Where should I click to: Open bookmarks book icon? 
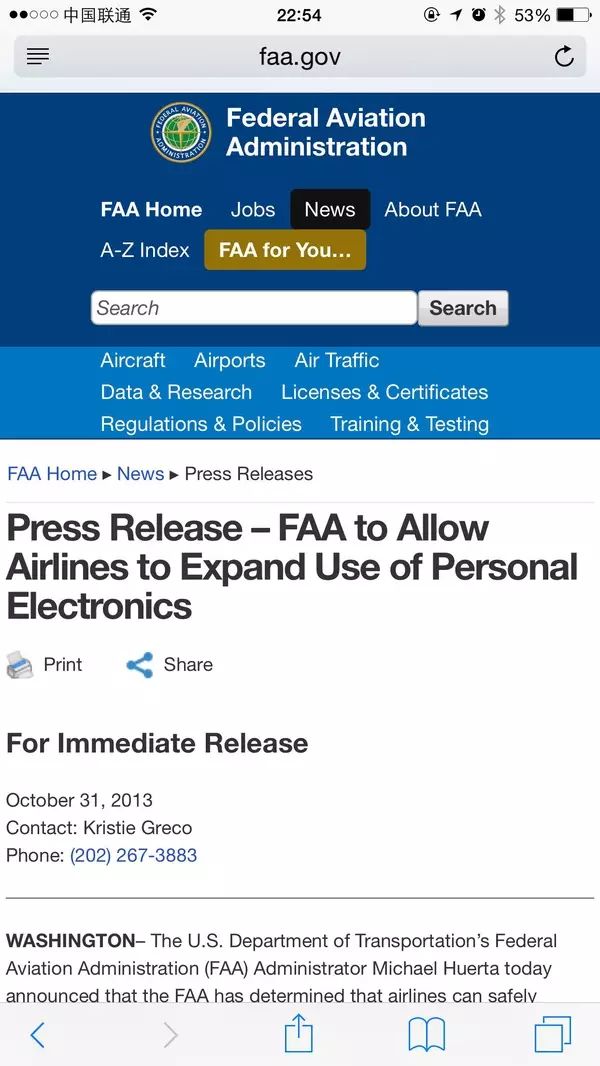click(427, 1035)
